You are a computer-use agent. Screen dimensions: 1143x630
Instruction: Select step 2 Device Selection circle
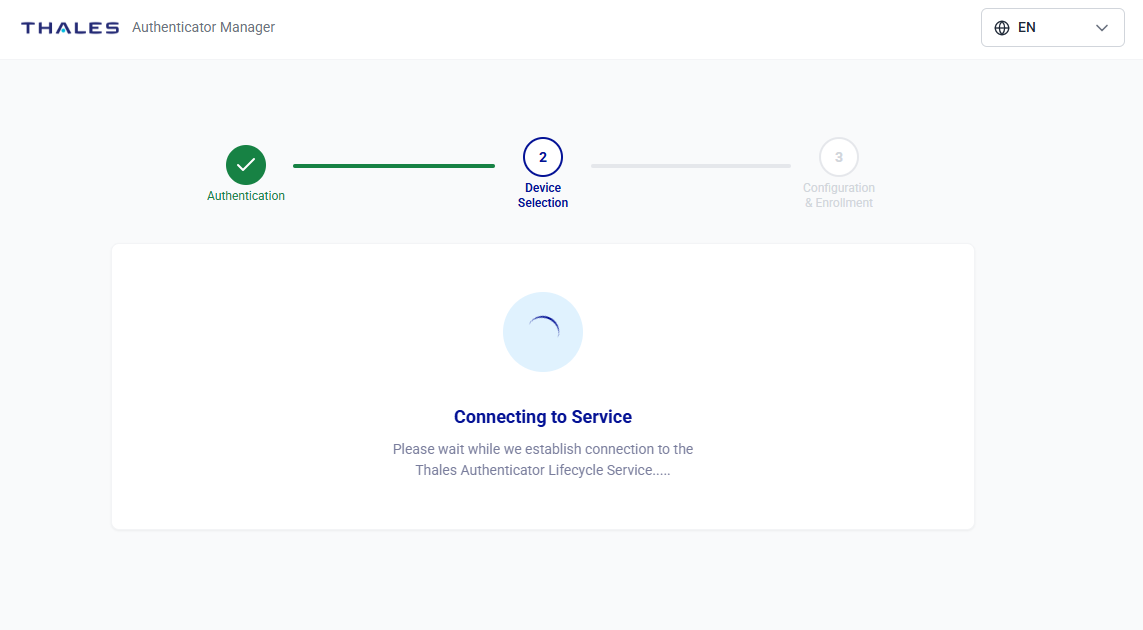543,157
